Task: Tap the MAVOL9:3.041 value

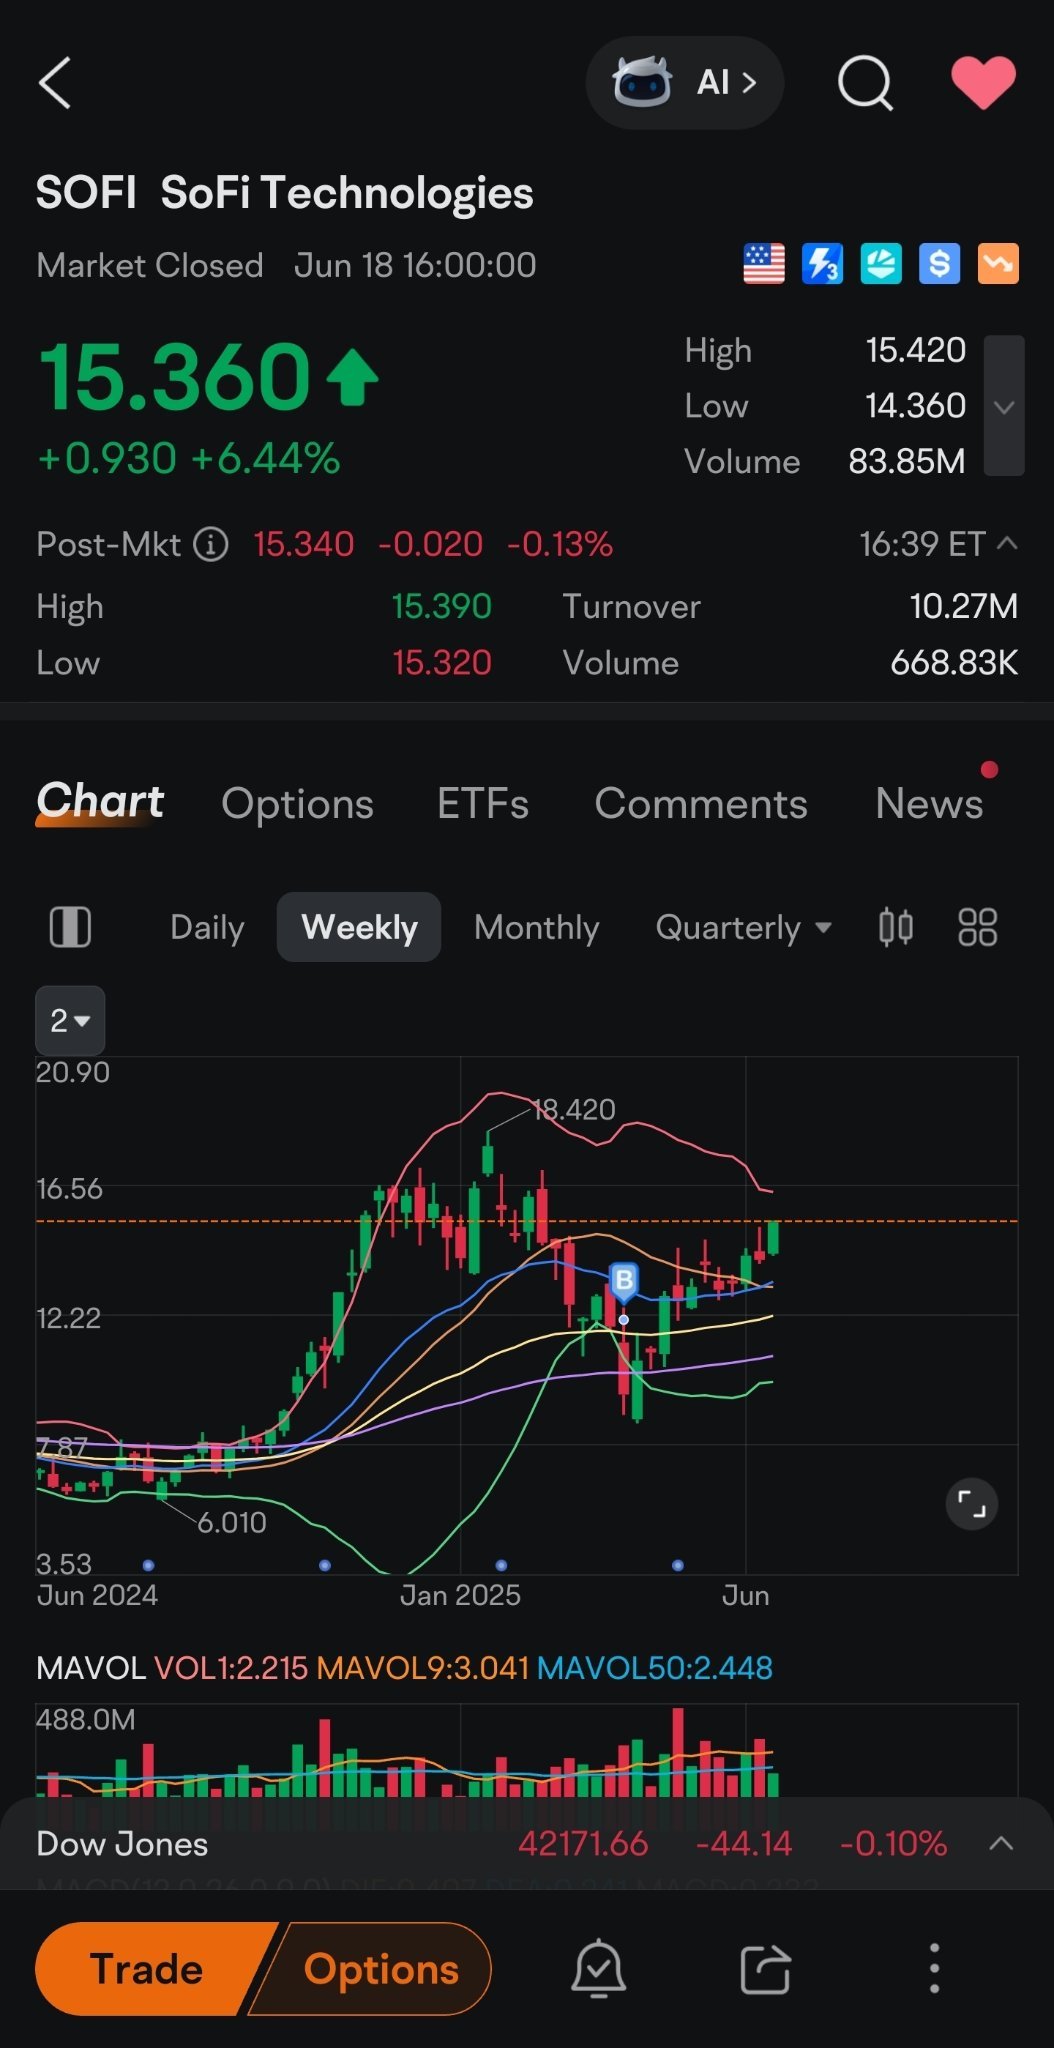Action: (x=422, y=1668)
